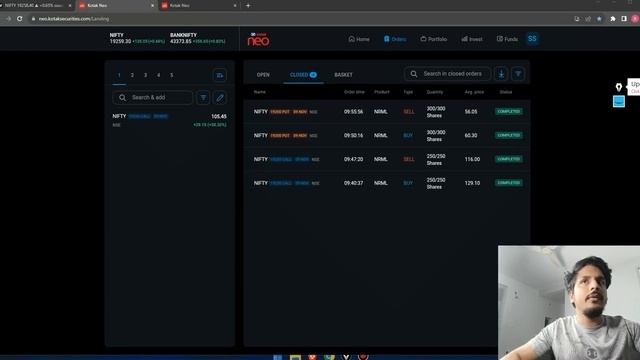
Task: Switch to the third Kotak Neo browser tab
Action: pyautogui.click(x=199, y=5)
